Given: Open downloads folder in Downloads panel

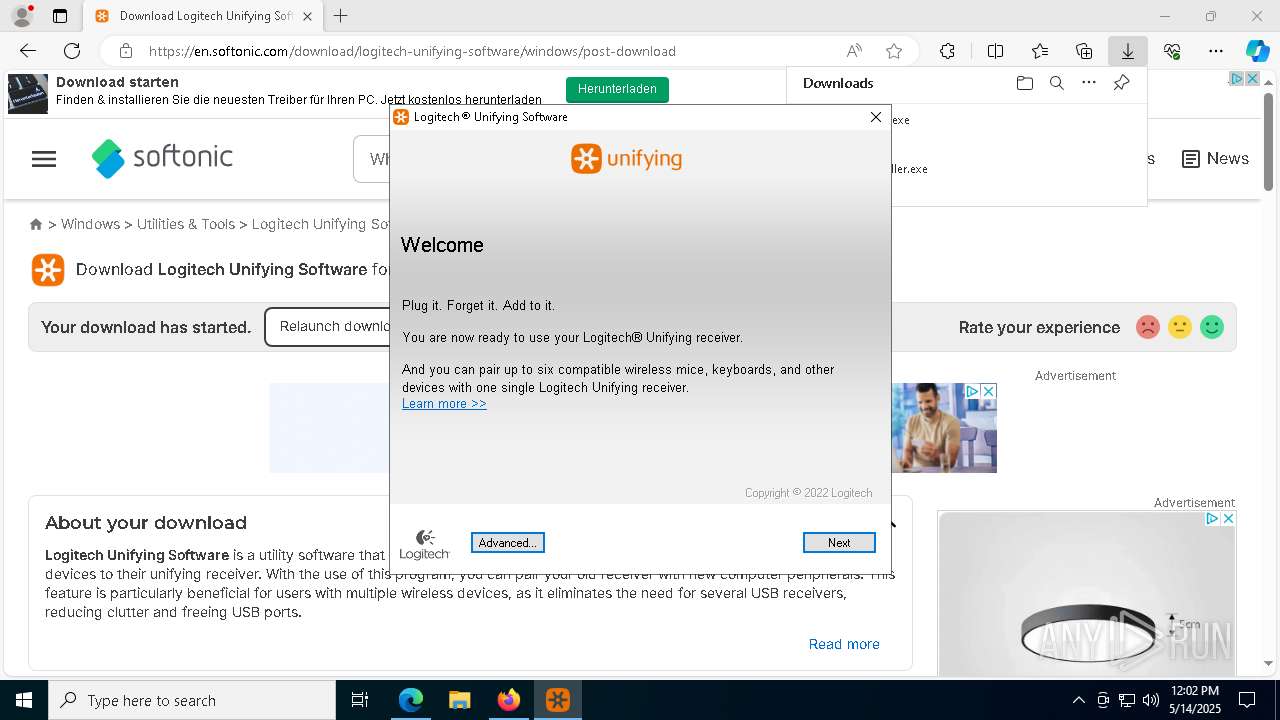Looking at the screenshot, I should pos(1025,83).
